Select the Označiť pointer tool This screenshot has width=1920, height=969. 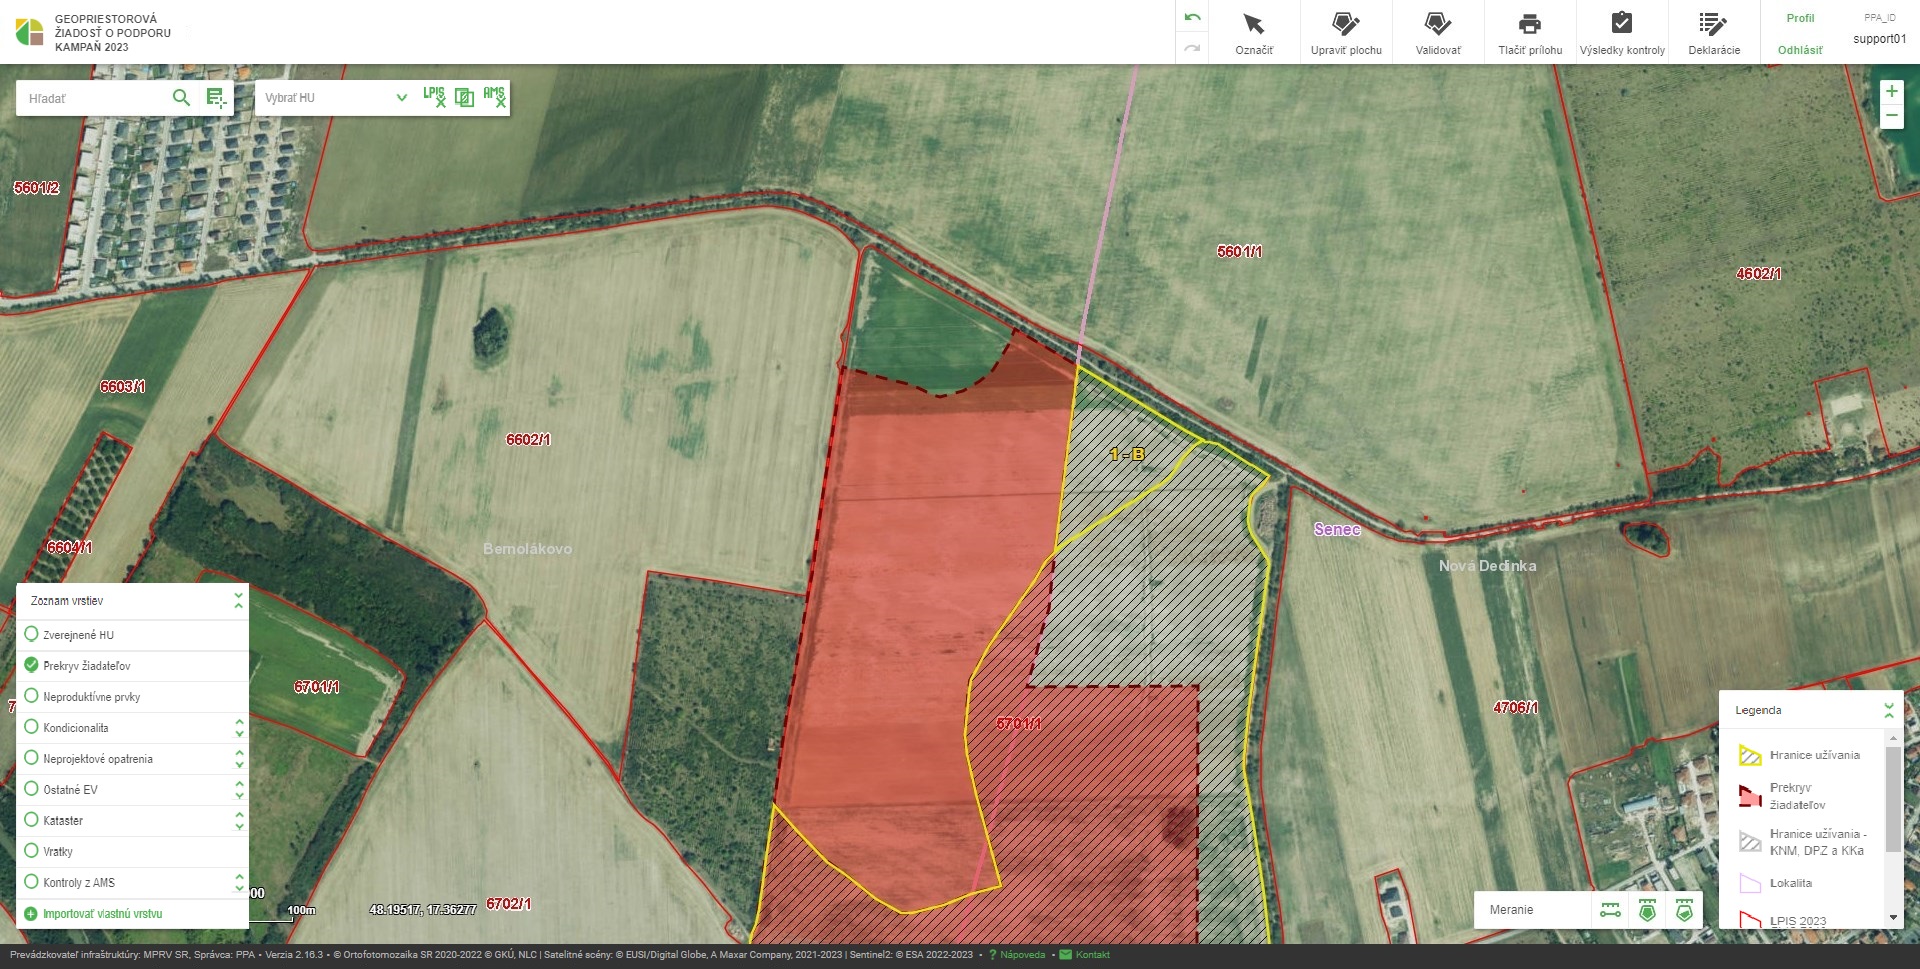1253,32
